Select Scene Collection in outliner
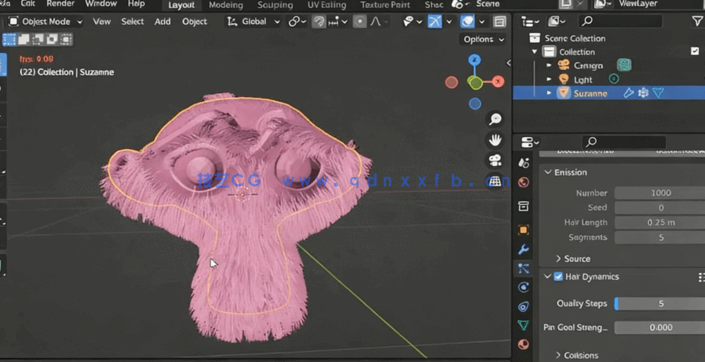Screen dimensions: 705x362 tap(575, 38)
